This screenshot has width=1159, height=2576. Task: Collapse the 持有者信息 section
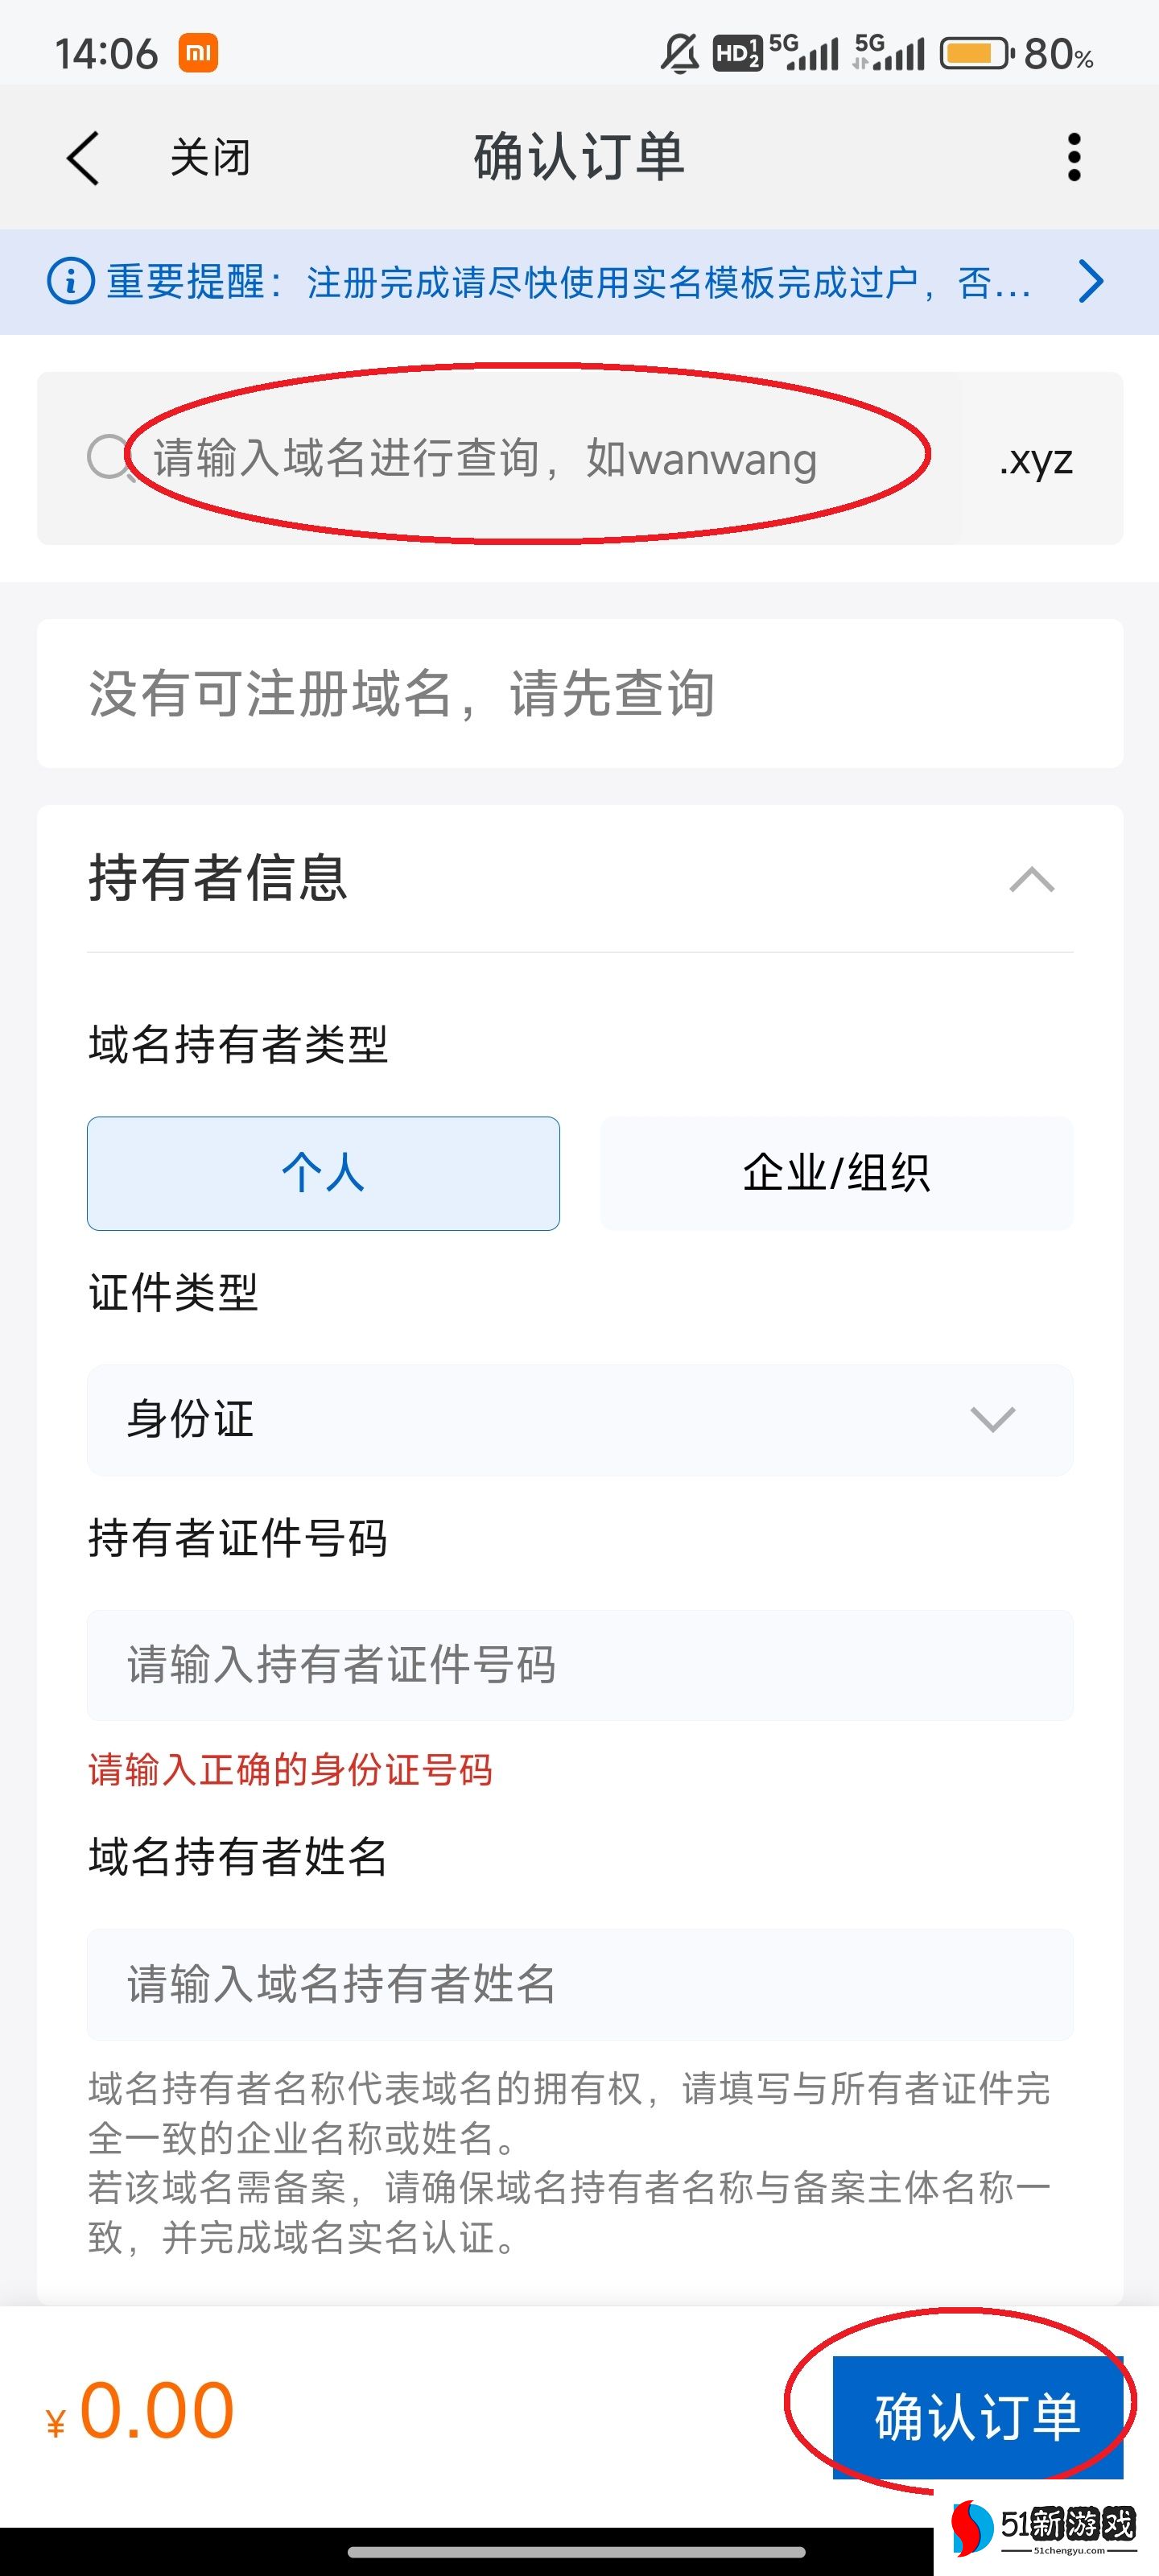pos(1031,880)
